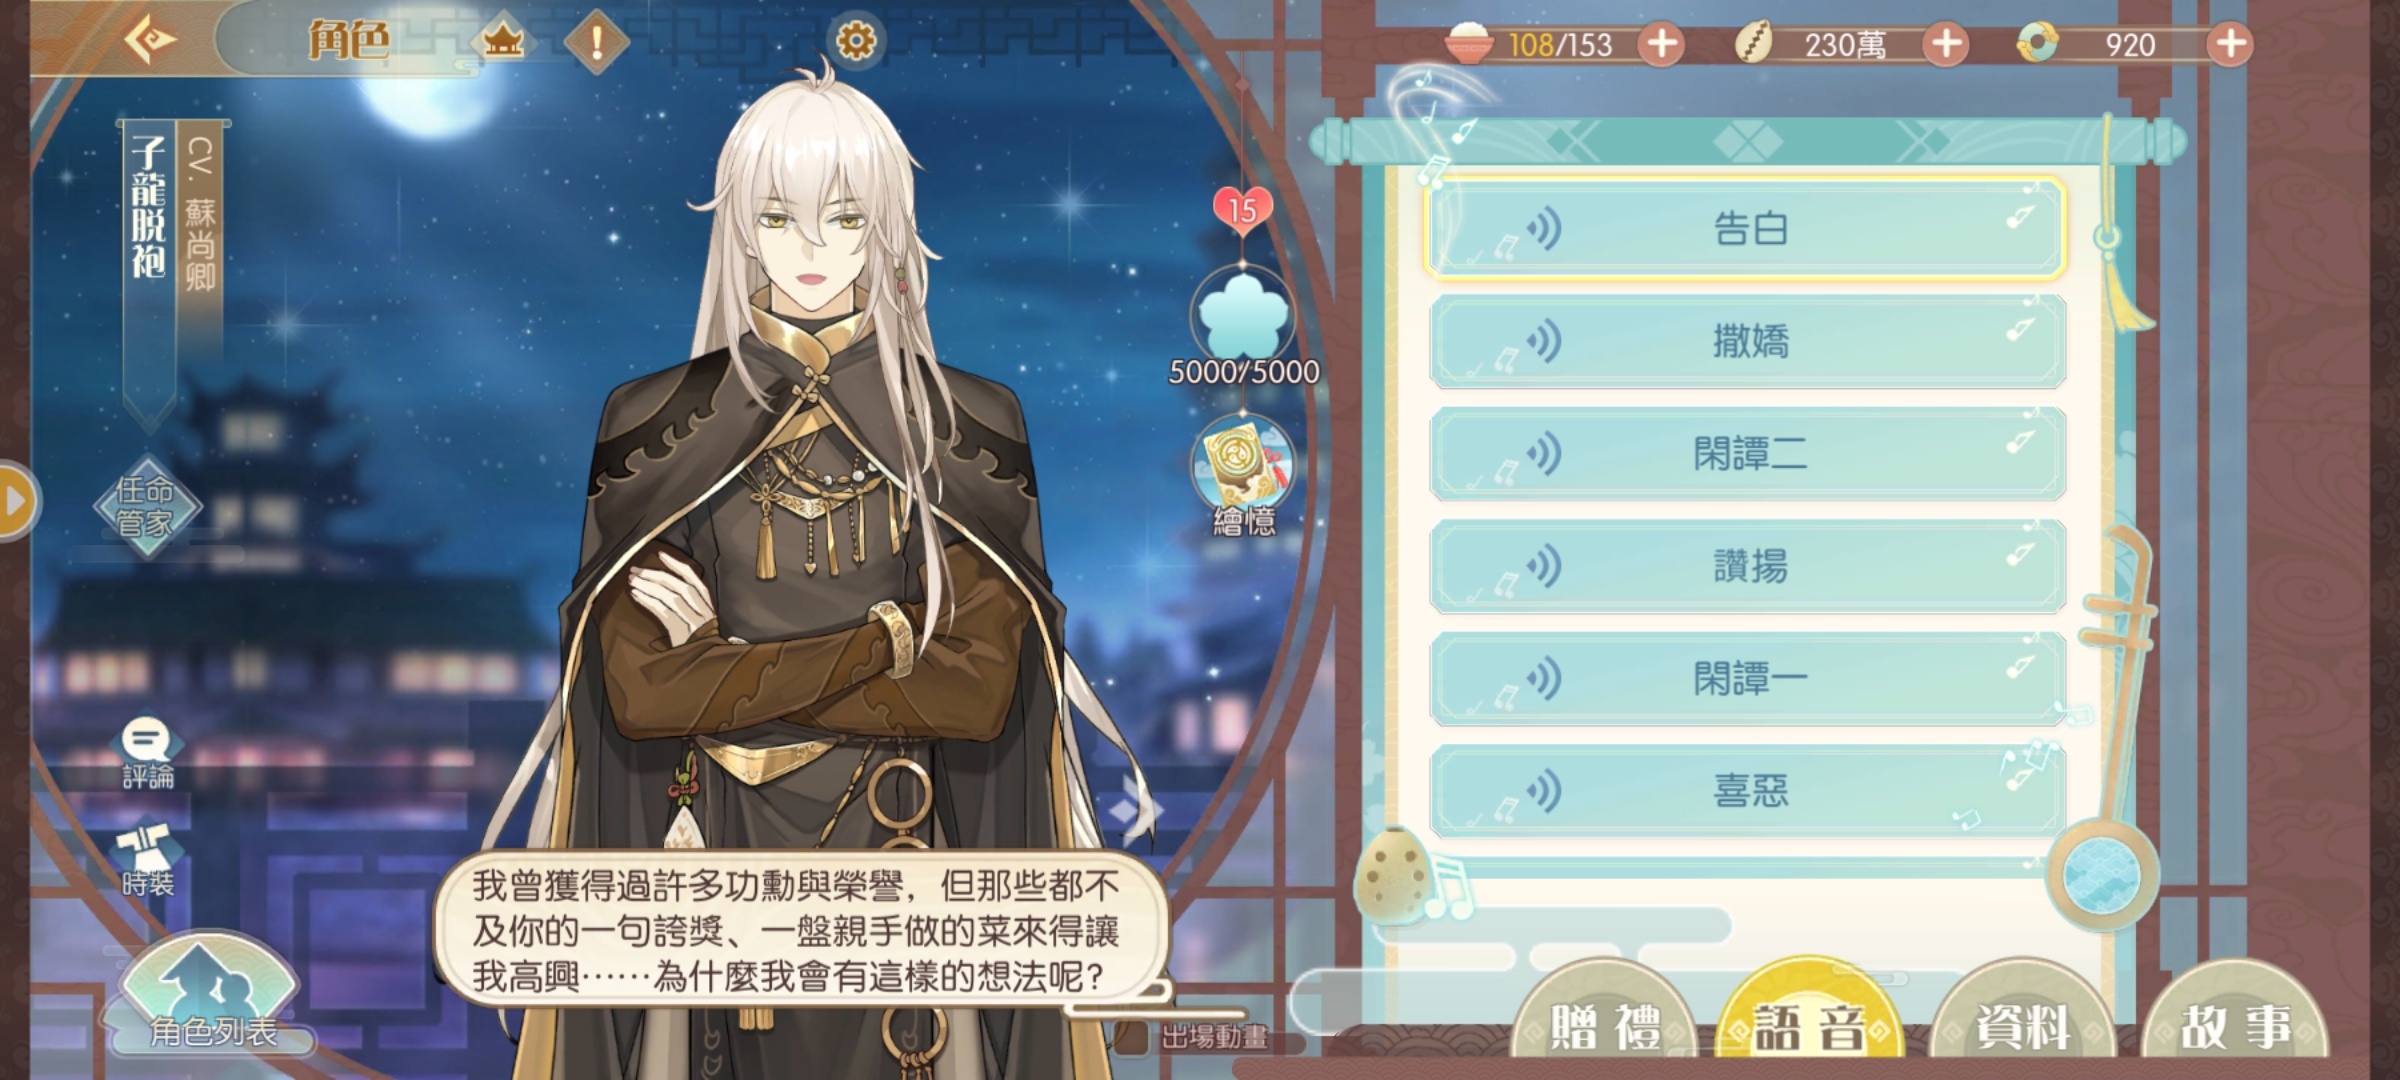This screenshot has width=2400, height=1080.
Task: Switch to the 資料 tab
Action: point(2022,1024)
